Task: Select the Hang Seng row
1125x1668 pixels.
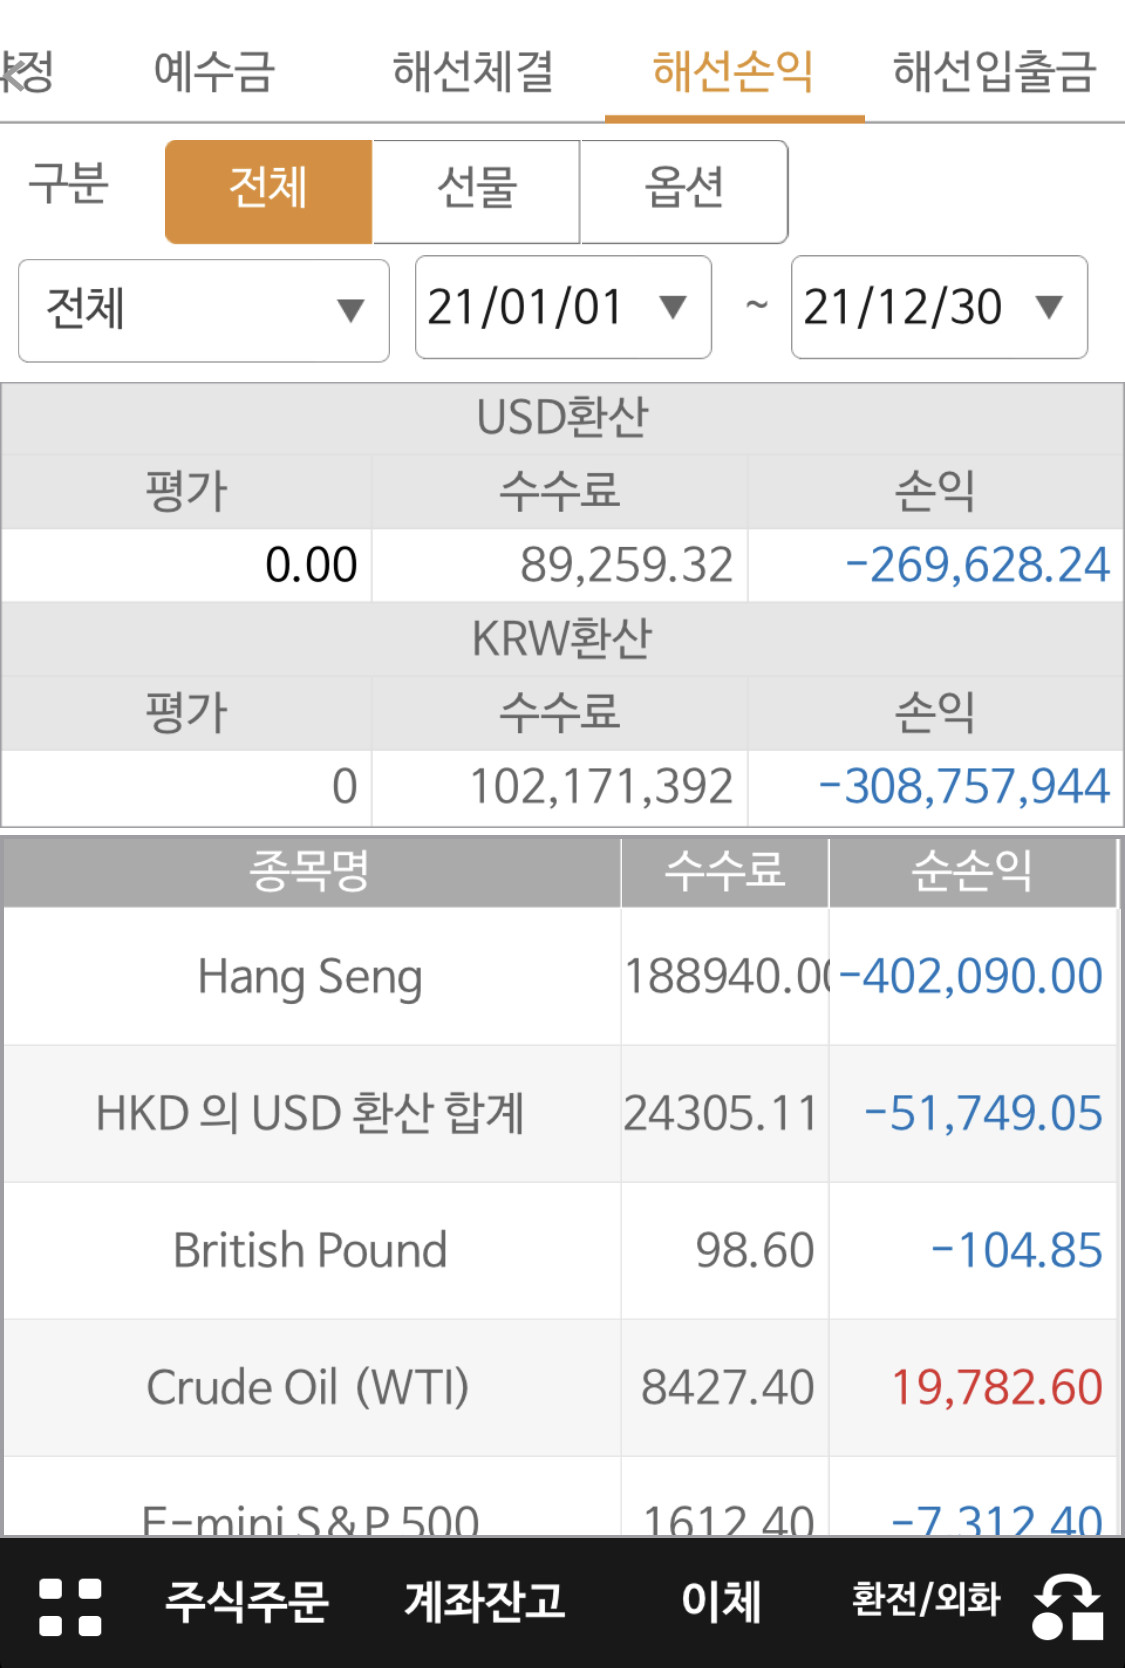Action: click(x=560, y=976)
